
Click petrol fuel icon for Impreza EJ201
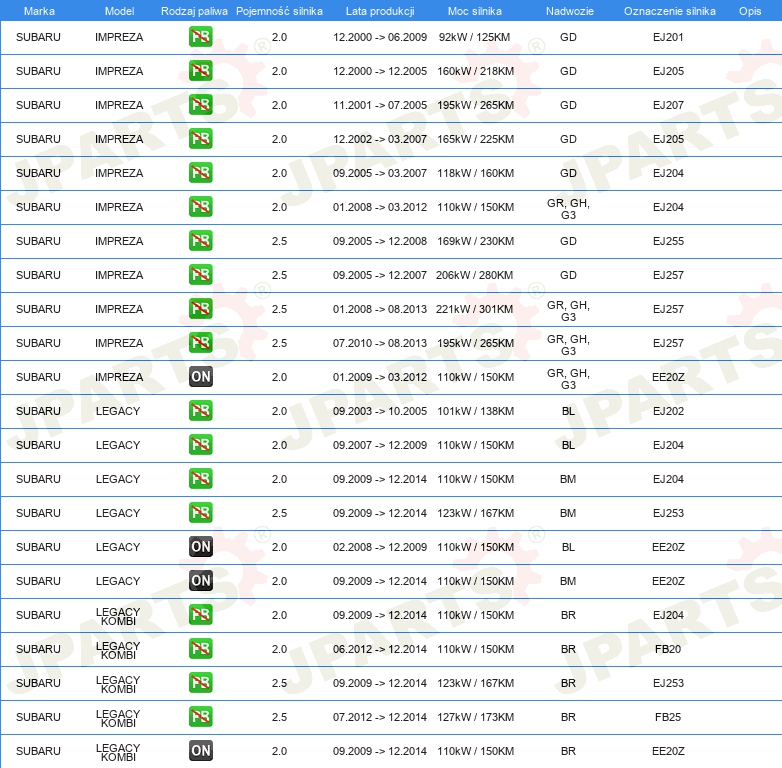click(x=200, y=37)
